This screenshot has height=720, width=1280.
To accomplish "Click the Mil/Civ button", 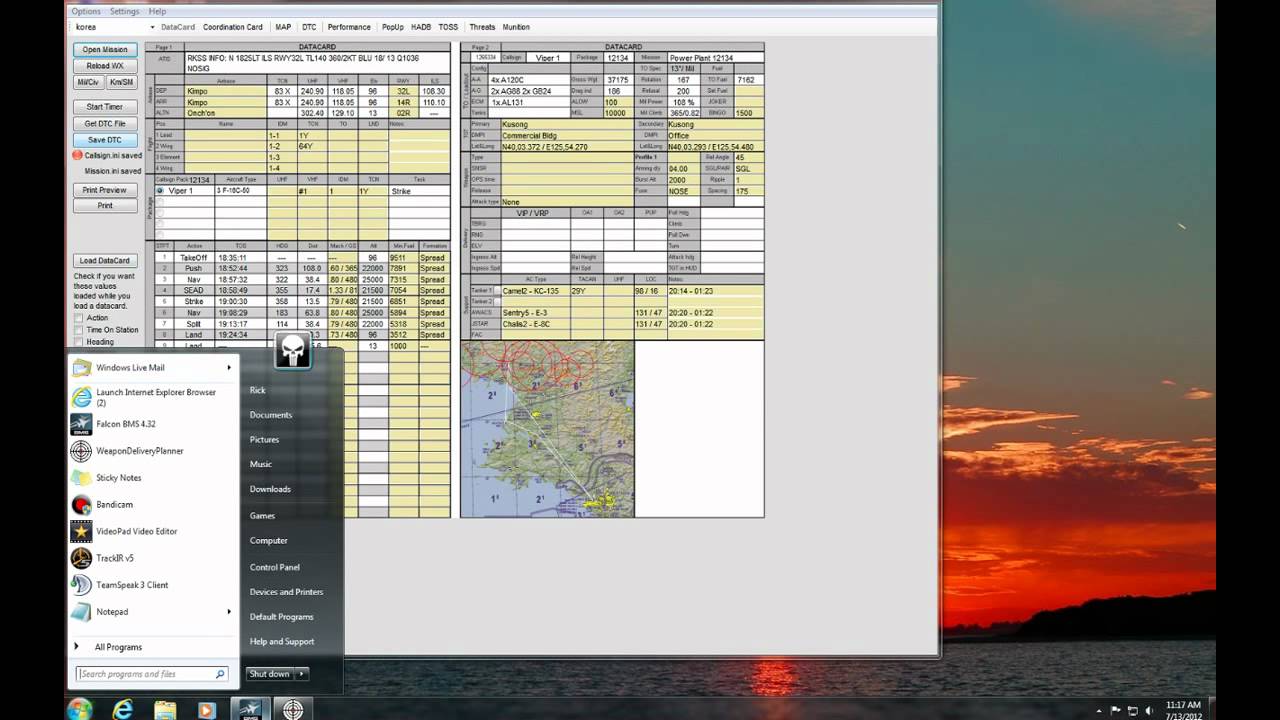I will [88, 82].
